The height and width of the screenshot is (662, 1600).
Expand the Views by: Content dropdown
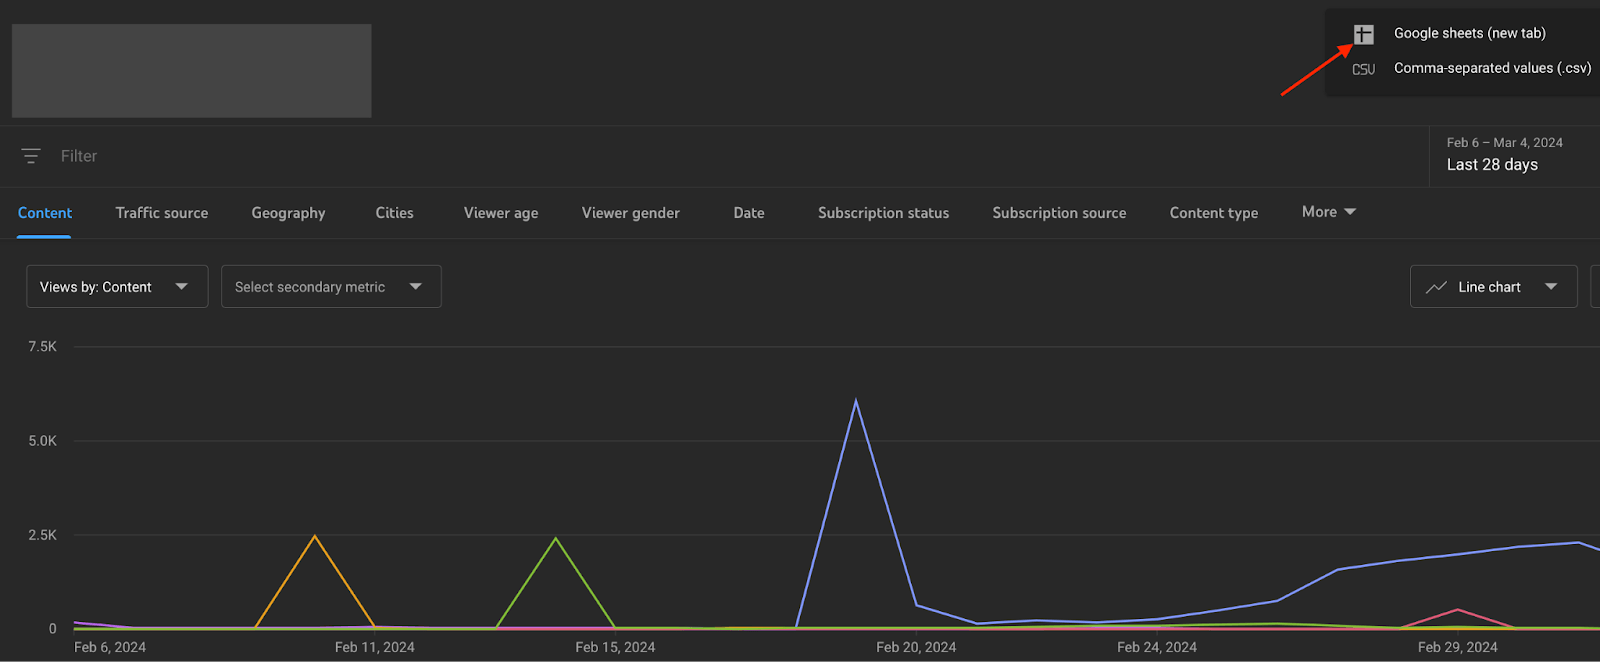117,287
